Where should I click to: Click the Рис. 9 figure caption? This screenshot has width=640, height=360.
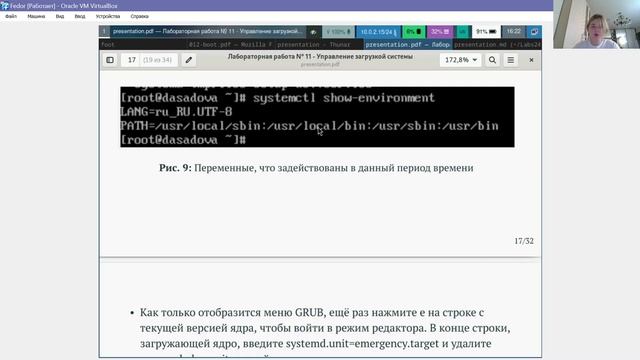click(316, 168)
